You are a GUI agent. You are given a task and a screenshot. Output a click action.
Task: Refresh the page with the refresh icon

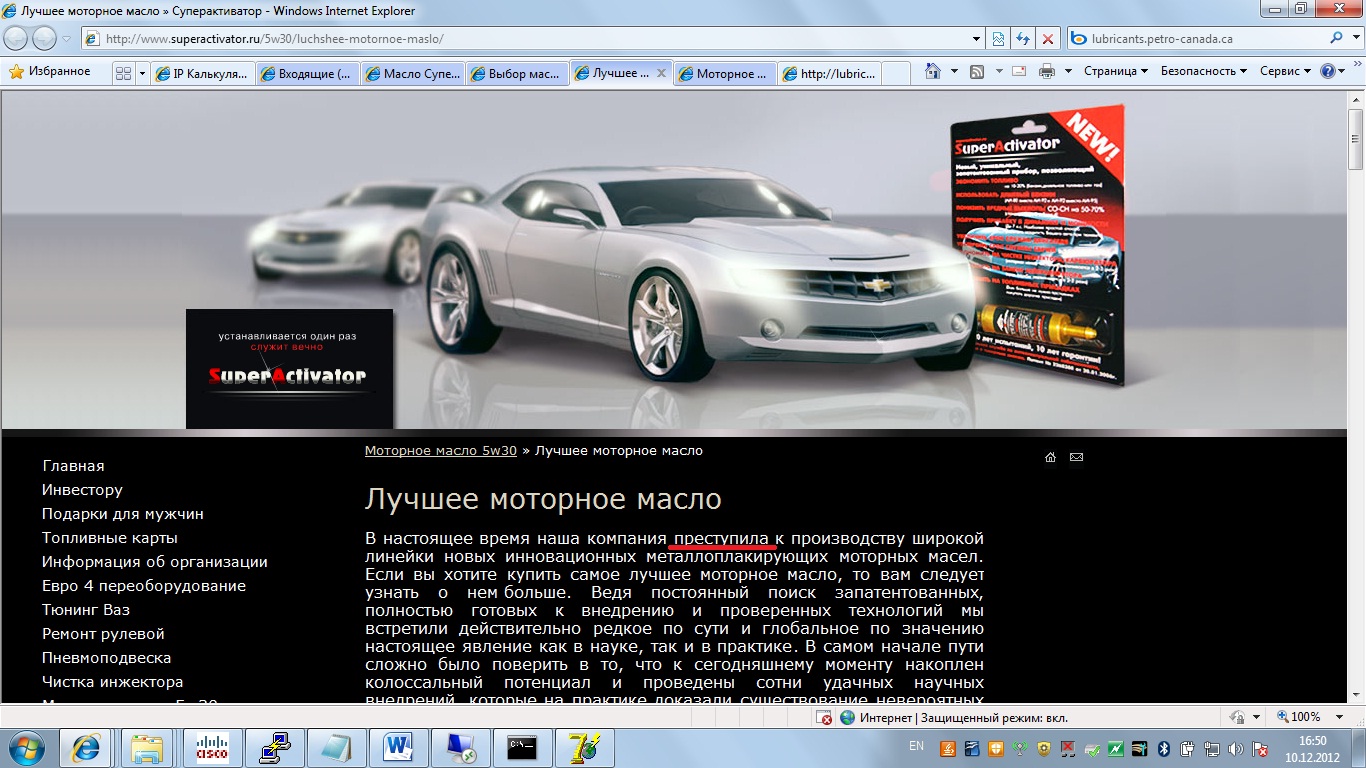point(1023,39)
